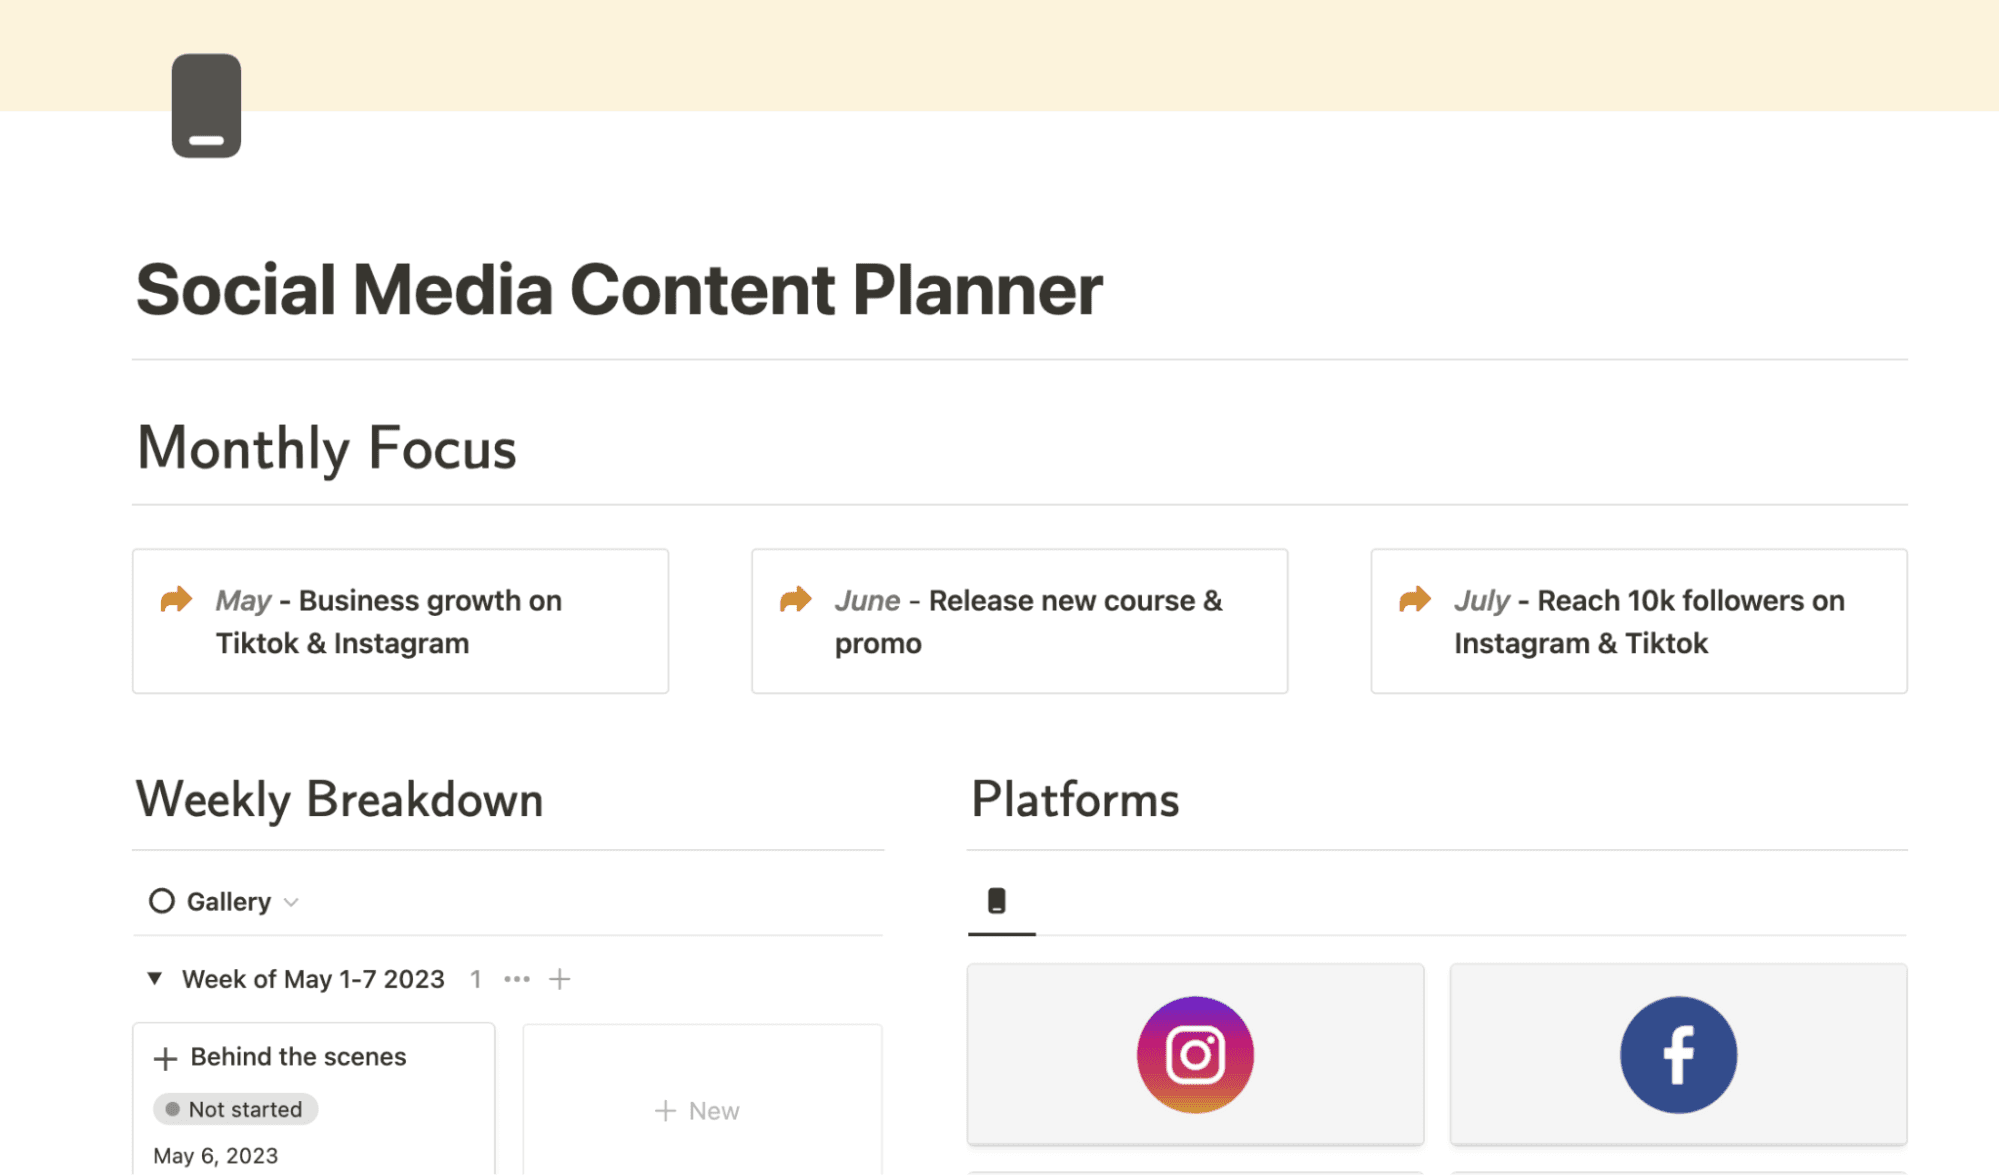Click the May 6, 2023 date field
1999x1176 pixels.
click(216, 1154)
